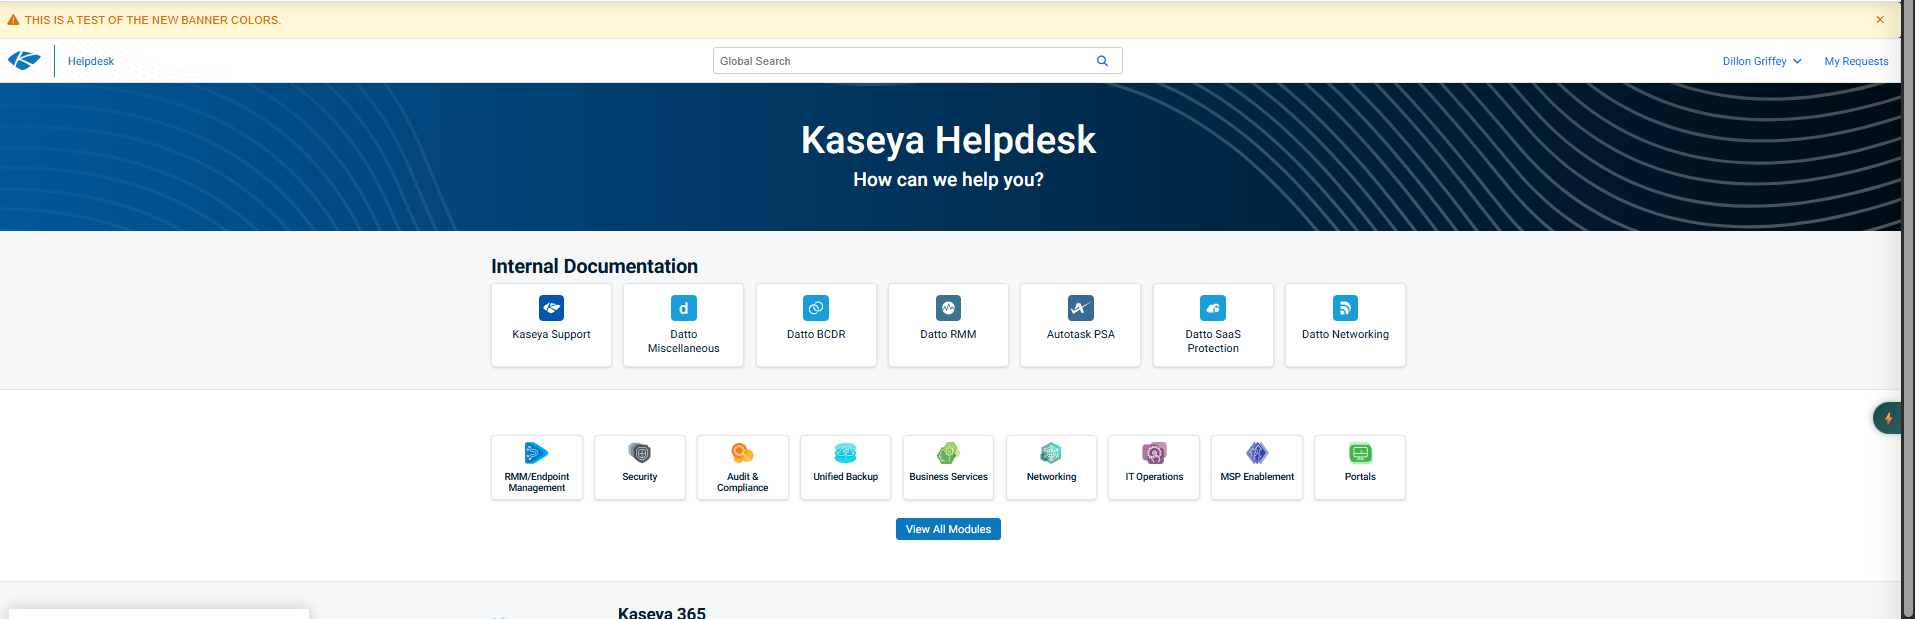1915x619 pixels.
Task: Open RMM/Endpoint Management module
Action: click(537, 467)
